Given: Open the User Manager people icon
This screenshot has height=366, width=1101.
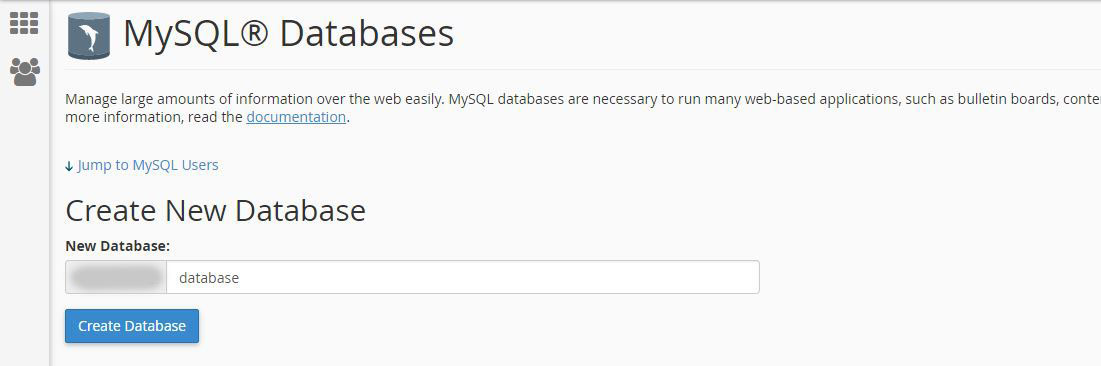Looking at the screenshot, I should tap(25, 72).
